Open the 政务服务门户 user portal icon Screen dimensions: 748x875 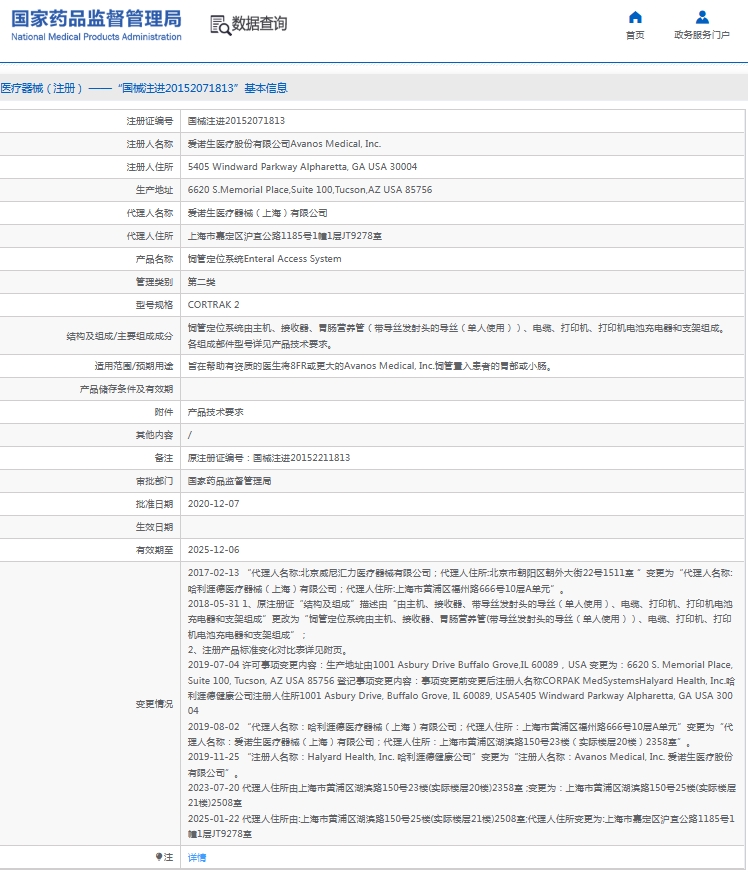pos(702,17)
